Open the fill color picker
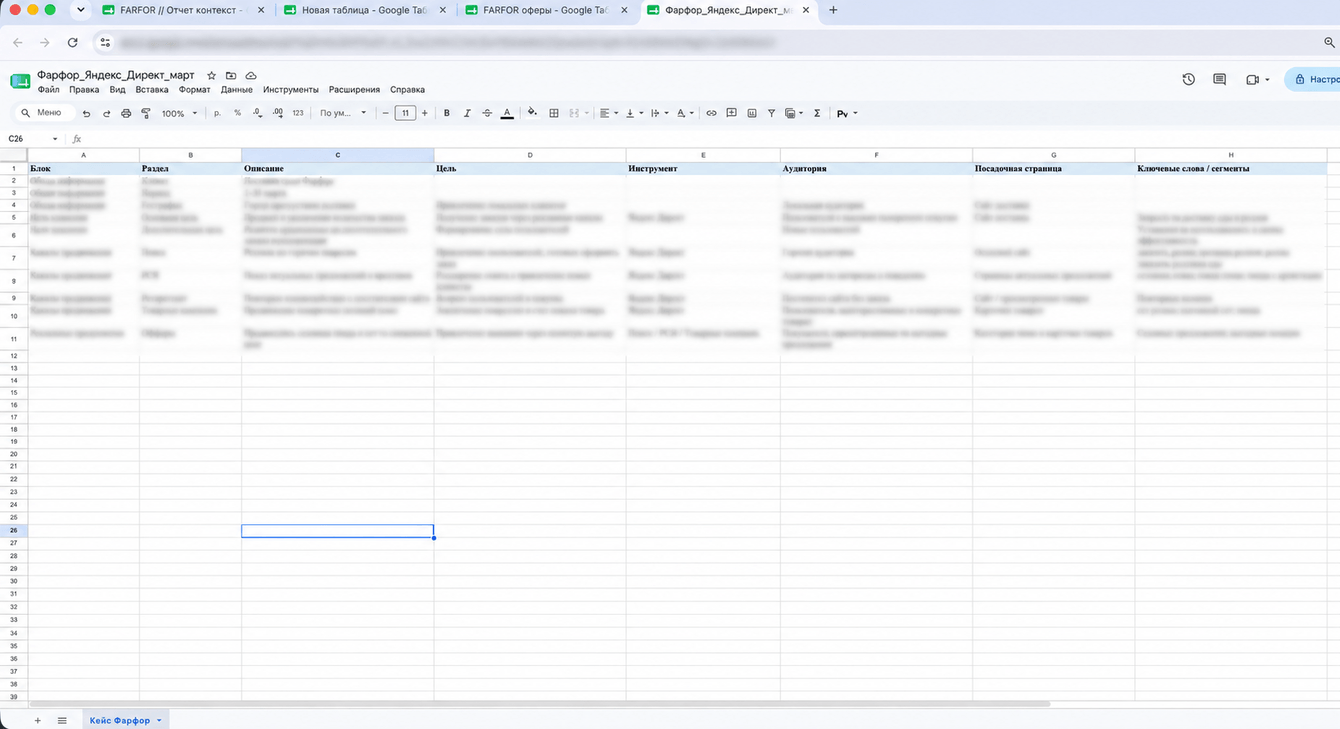1340x729 pixels. [x=532, y=113]
